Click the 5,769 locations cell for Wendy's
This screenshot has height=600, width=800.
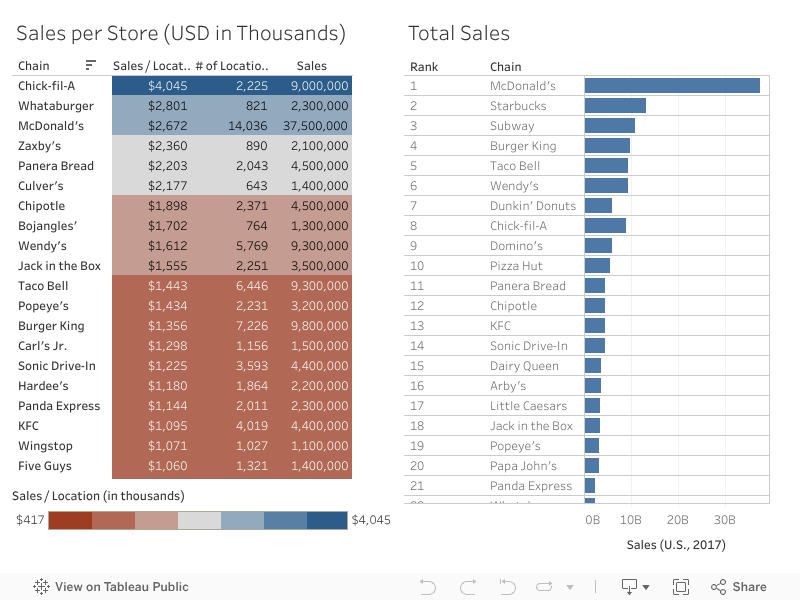pyautogui.click(x=252, y=245)
